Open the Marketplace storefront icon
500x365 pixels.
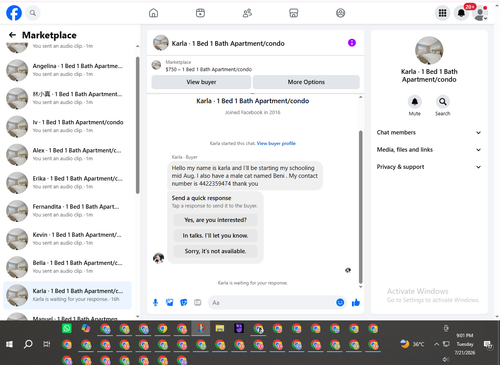point(294,13)
